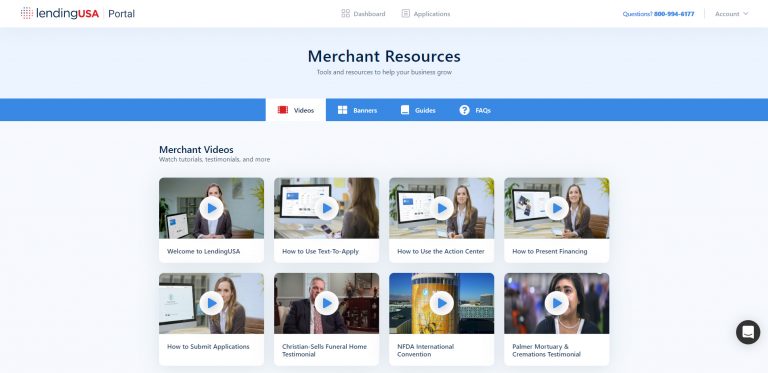768x373 pixels.
Task: Play the How to Present Financing video
Action: point(557,208)
